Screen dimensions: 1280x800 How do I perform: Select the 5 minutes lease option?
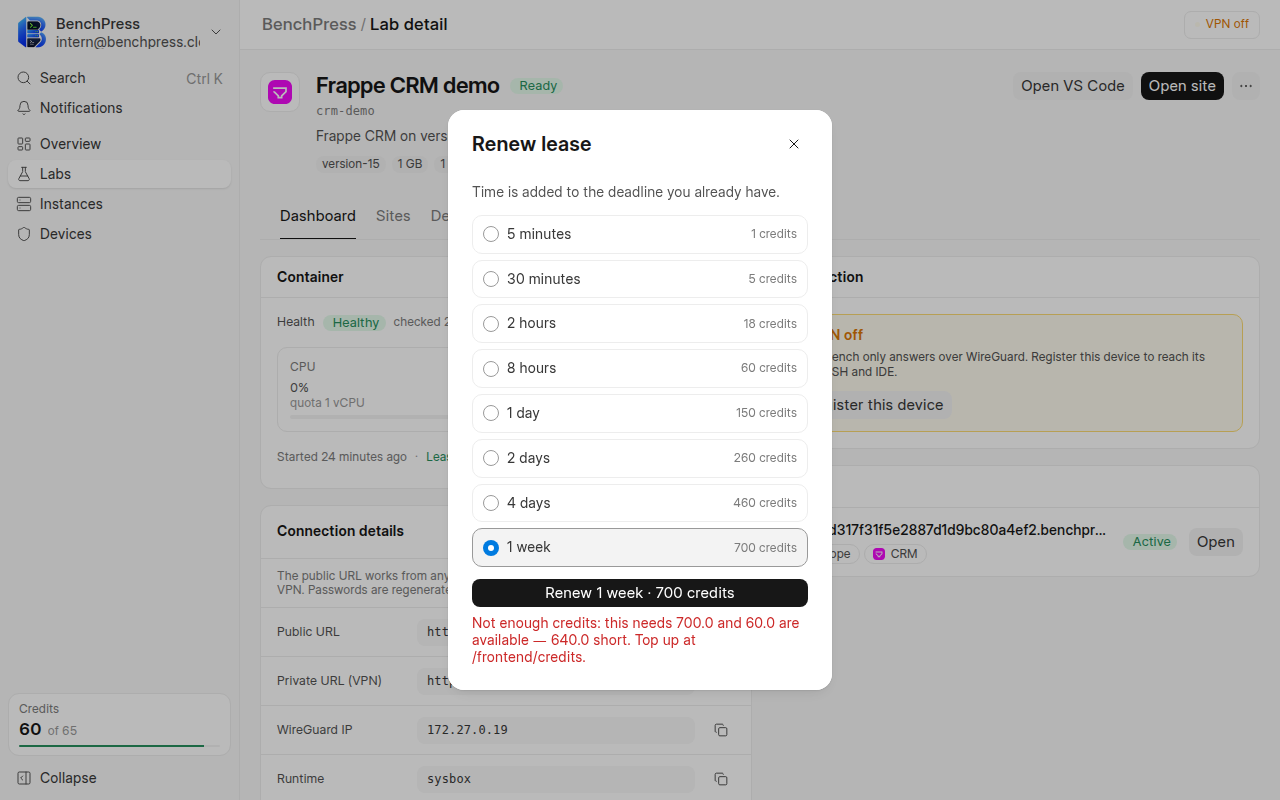click(640, 234)
